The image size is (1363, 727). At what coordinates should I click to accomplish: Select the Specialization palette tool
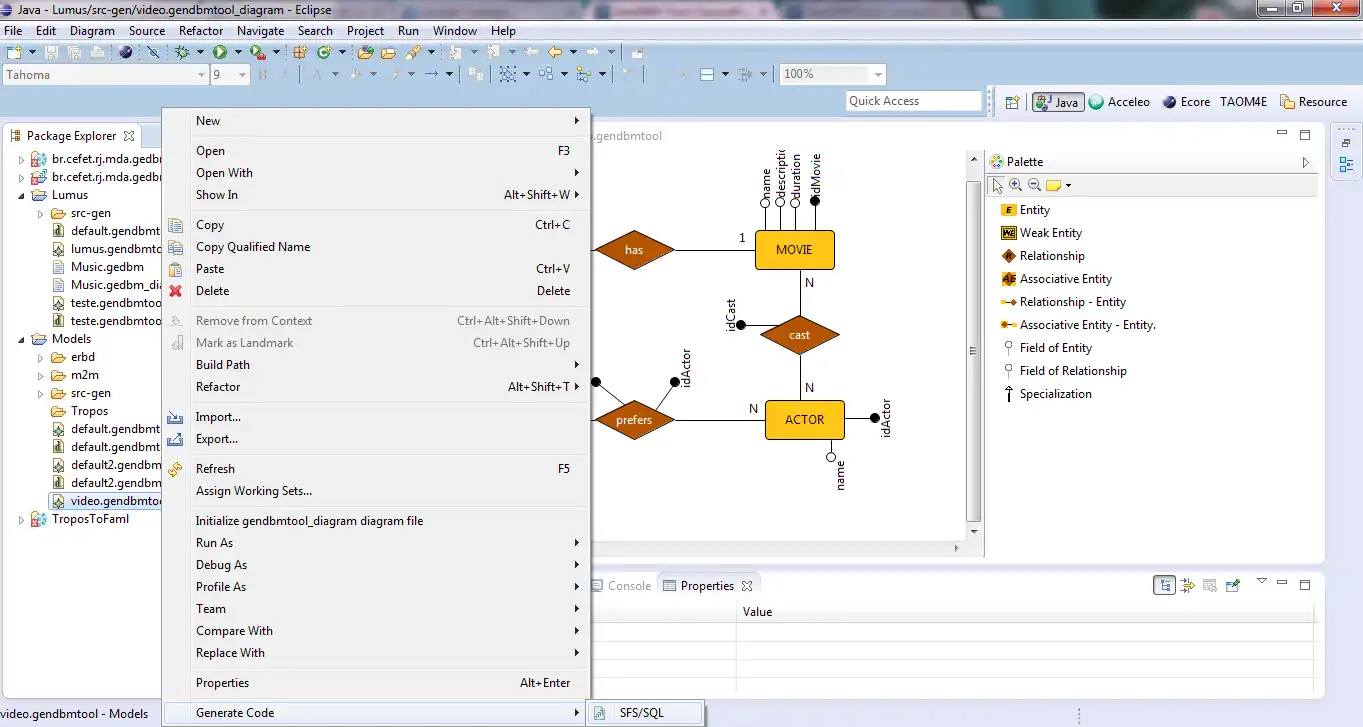pyautogui.click(x=1047, y=394)
